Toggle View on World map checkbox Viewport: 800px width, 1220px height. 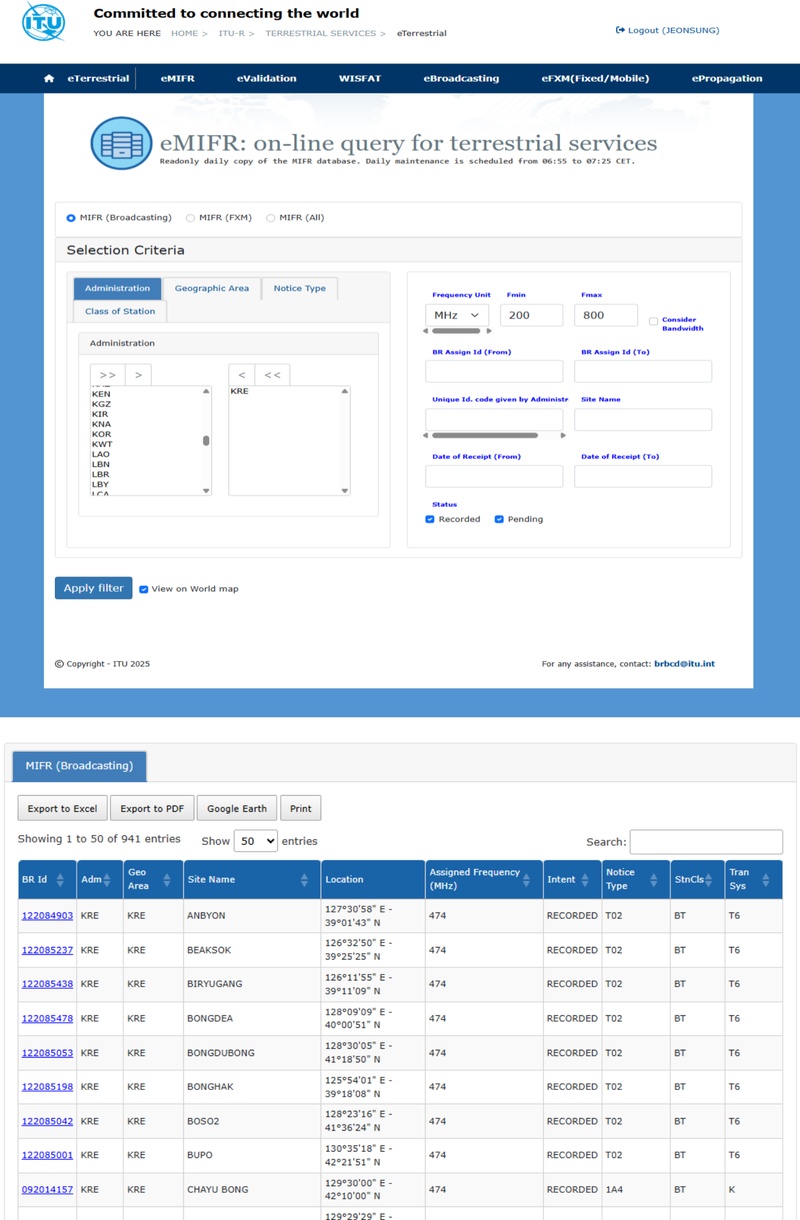(x=144, y=589)
